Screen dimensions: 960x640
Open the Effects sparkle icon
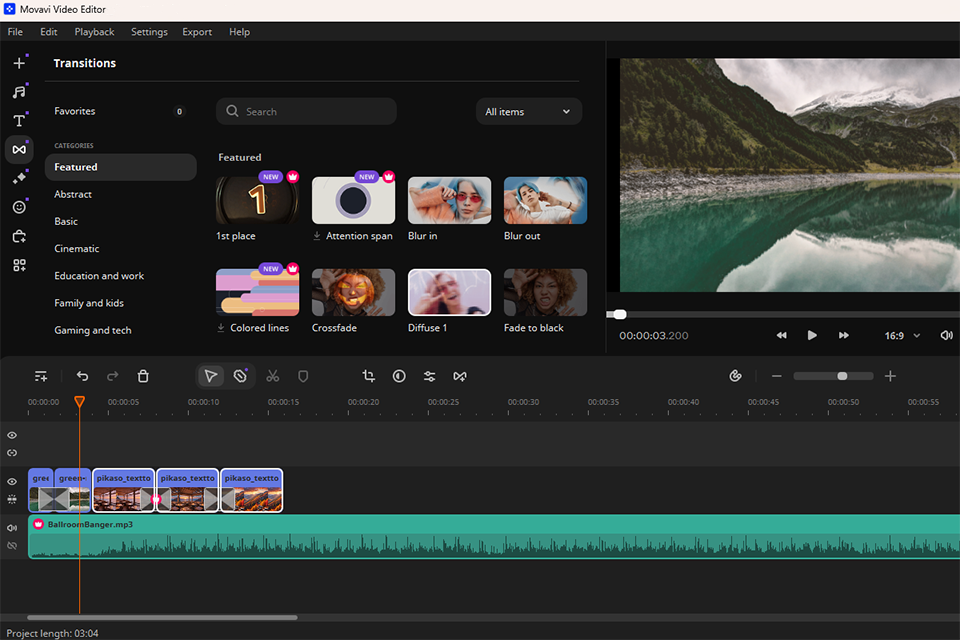coord(19,178)
